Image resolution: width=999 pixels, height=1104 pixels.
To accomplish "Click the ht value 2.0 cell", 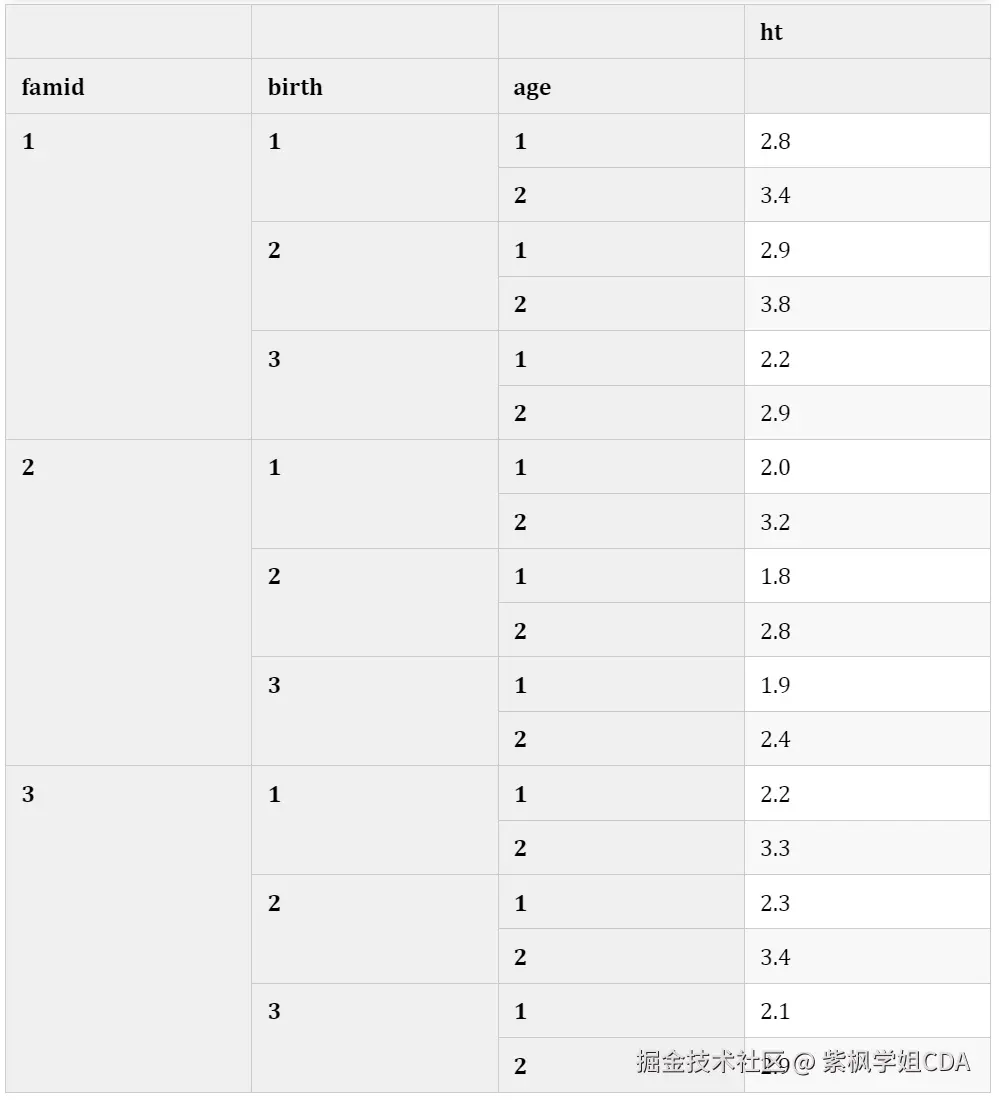I will (x=775, y=467).
